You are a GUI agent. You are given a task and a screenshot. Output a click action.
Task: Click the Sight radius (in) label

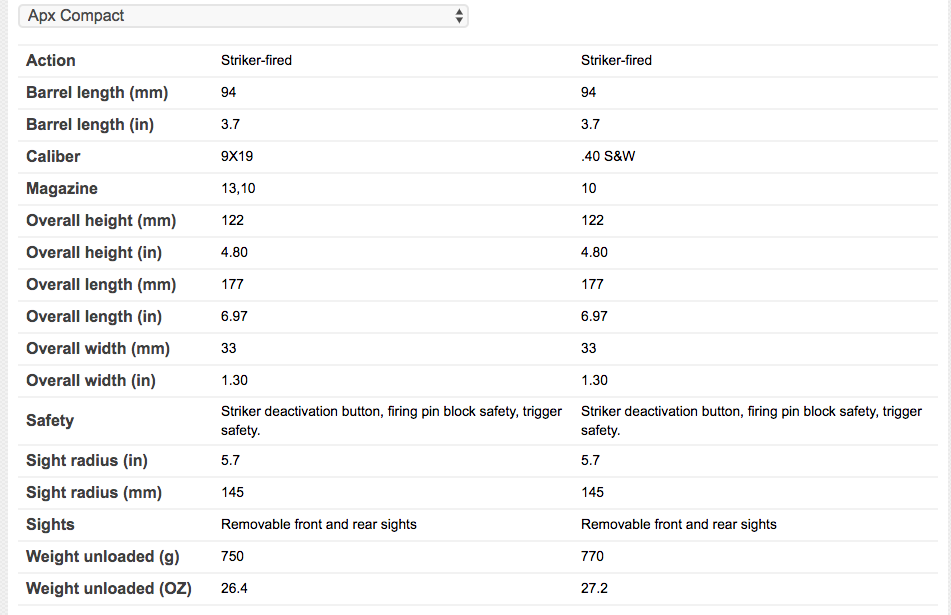tap(87, 460)
